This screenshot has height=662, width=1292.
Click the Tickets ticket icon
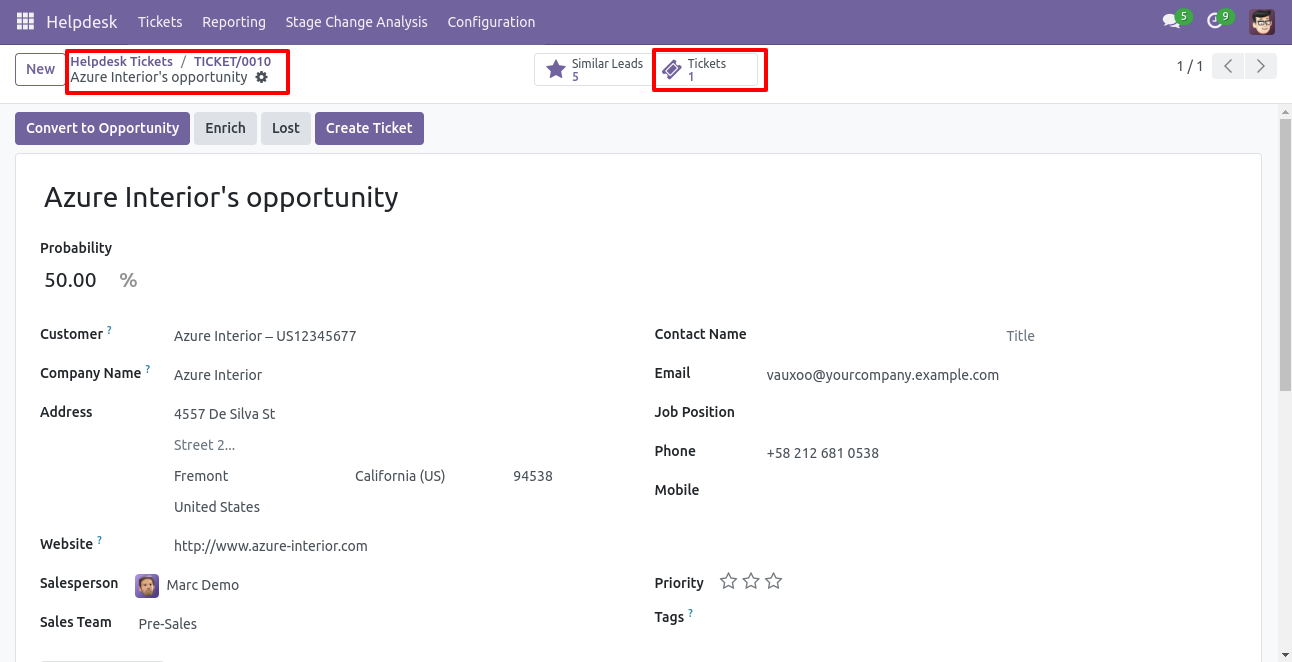coord(672,70)
